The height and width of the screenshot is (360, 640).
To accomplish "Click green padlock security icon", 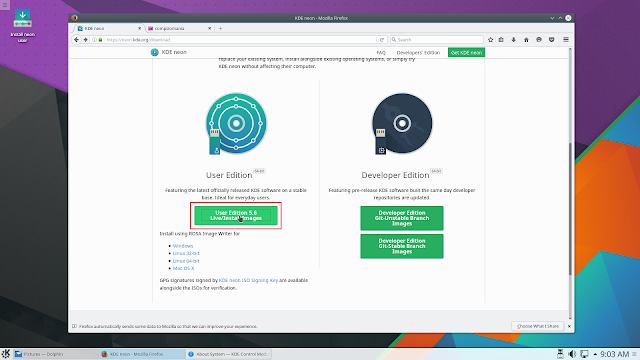I will tap(100, 40).
